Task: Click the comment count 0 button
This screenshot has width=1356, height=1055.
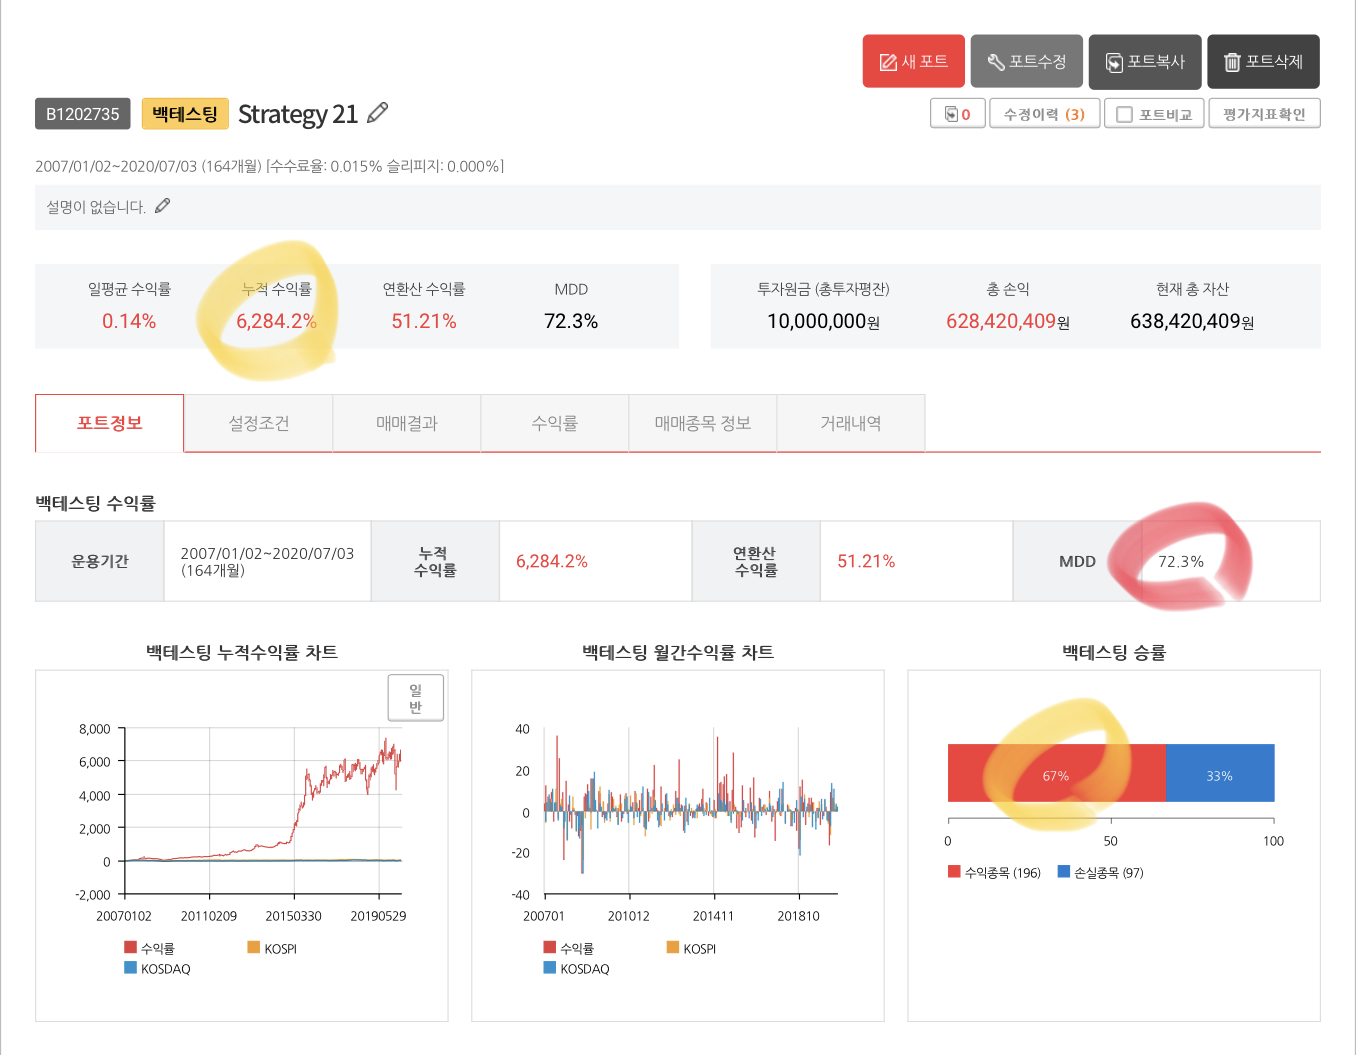Action: coord(957,114)
